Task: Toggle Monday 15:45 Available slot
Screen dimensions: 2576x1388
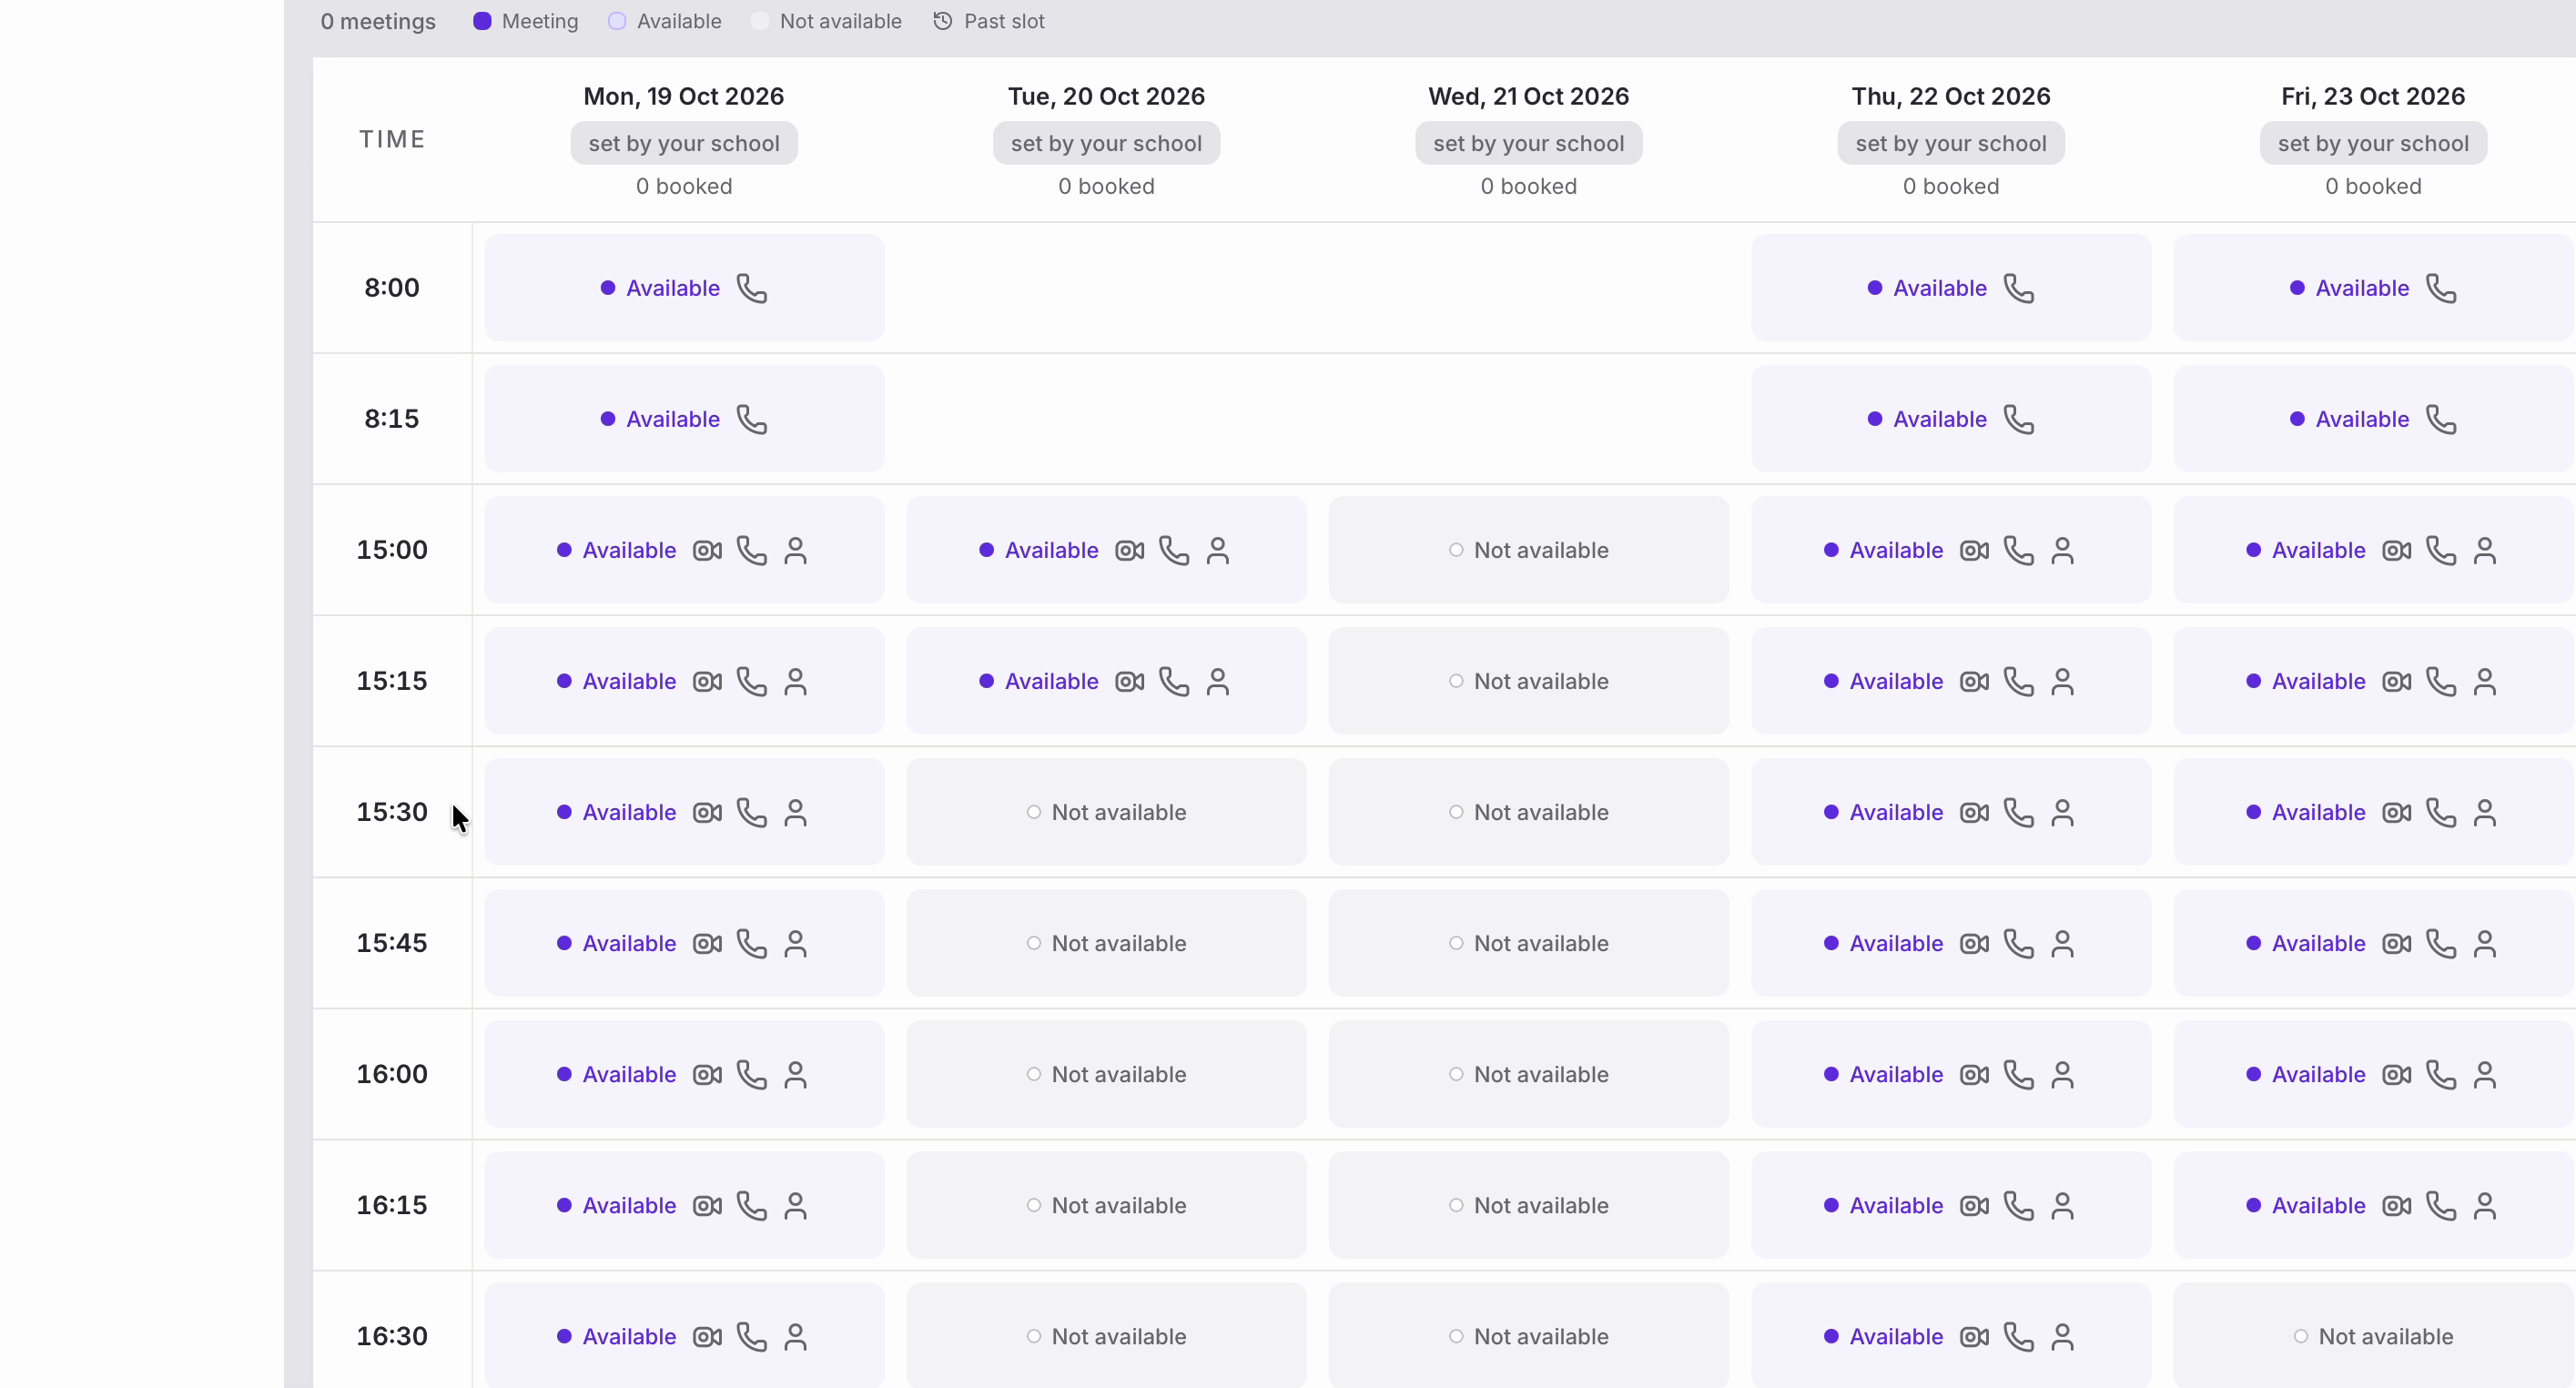Action: tap(684, 943)
